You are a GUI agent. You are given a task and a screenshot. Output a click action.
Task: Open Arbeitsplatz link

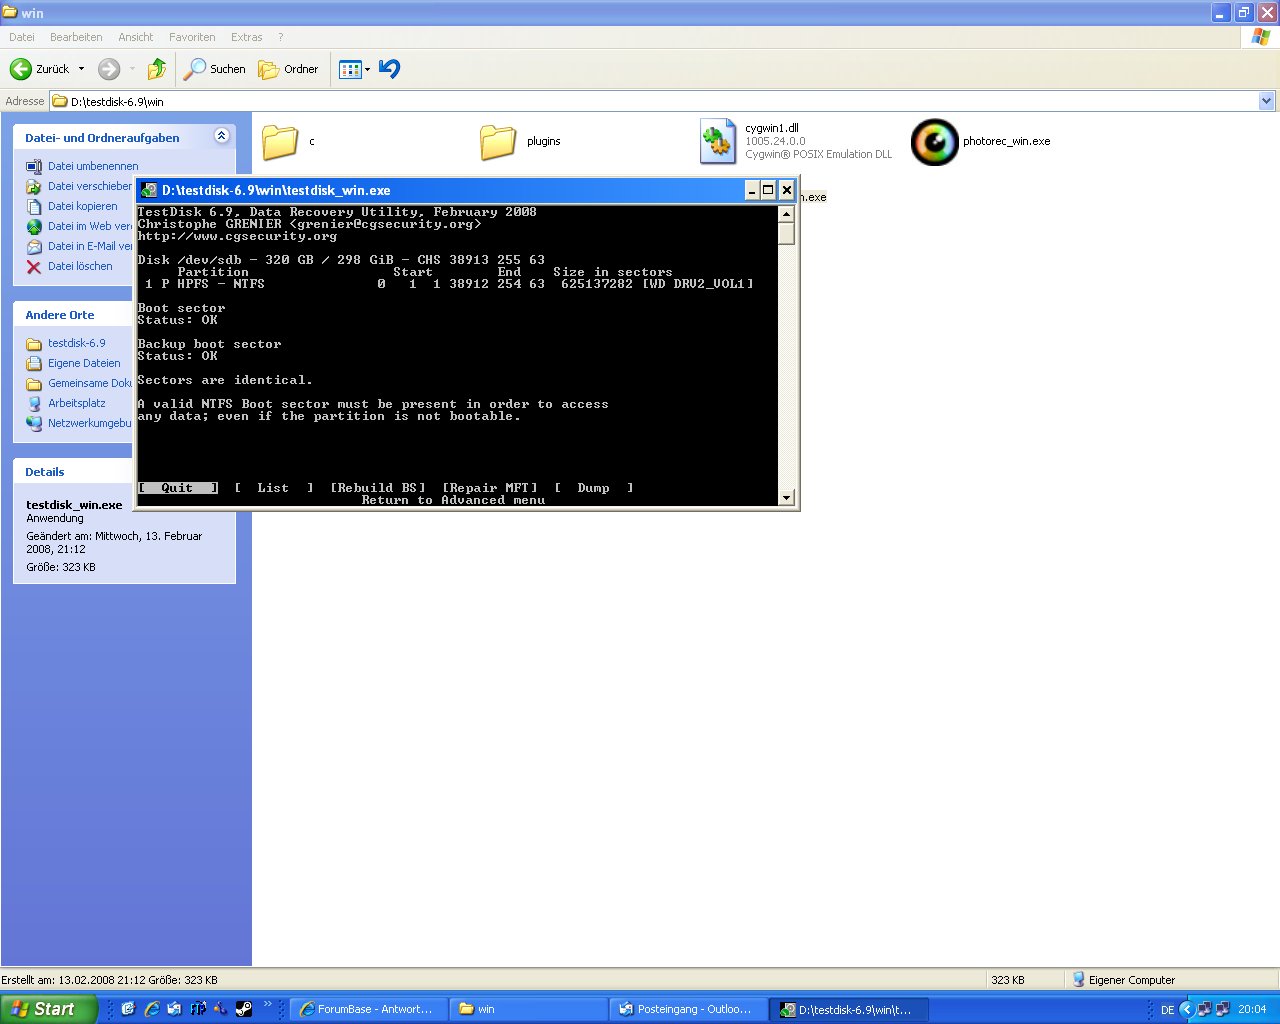77,403
